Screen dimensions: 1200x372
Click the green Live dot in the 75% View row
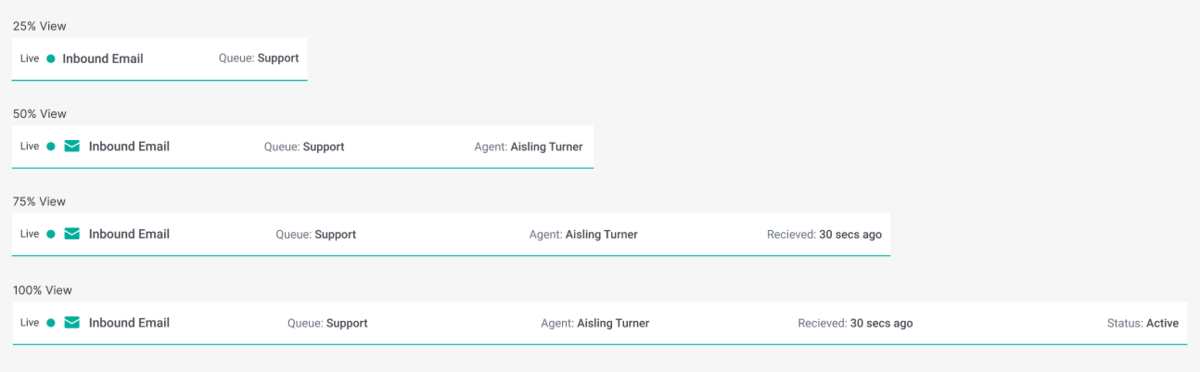tap(51, 234)
